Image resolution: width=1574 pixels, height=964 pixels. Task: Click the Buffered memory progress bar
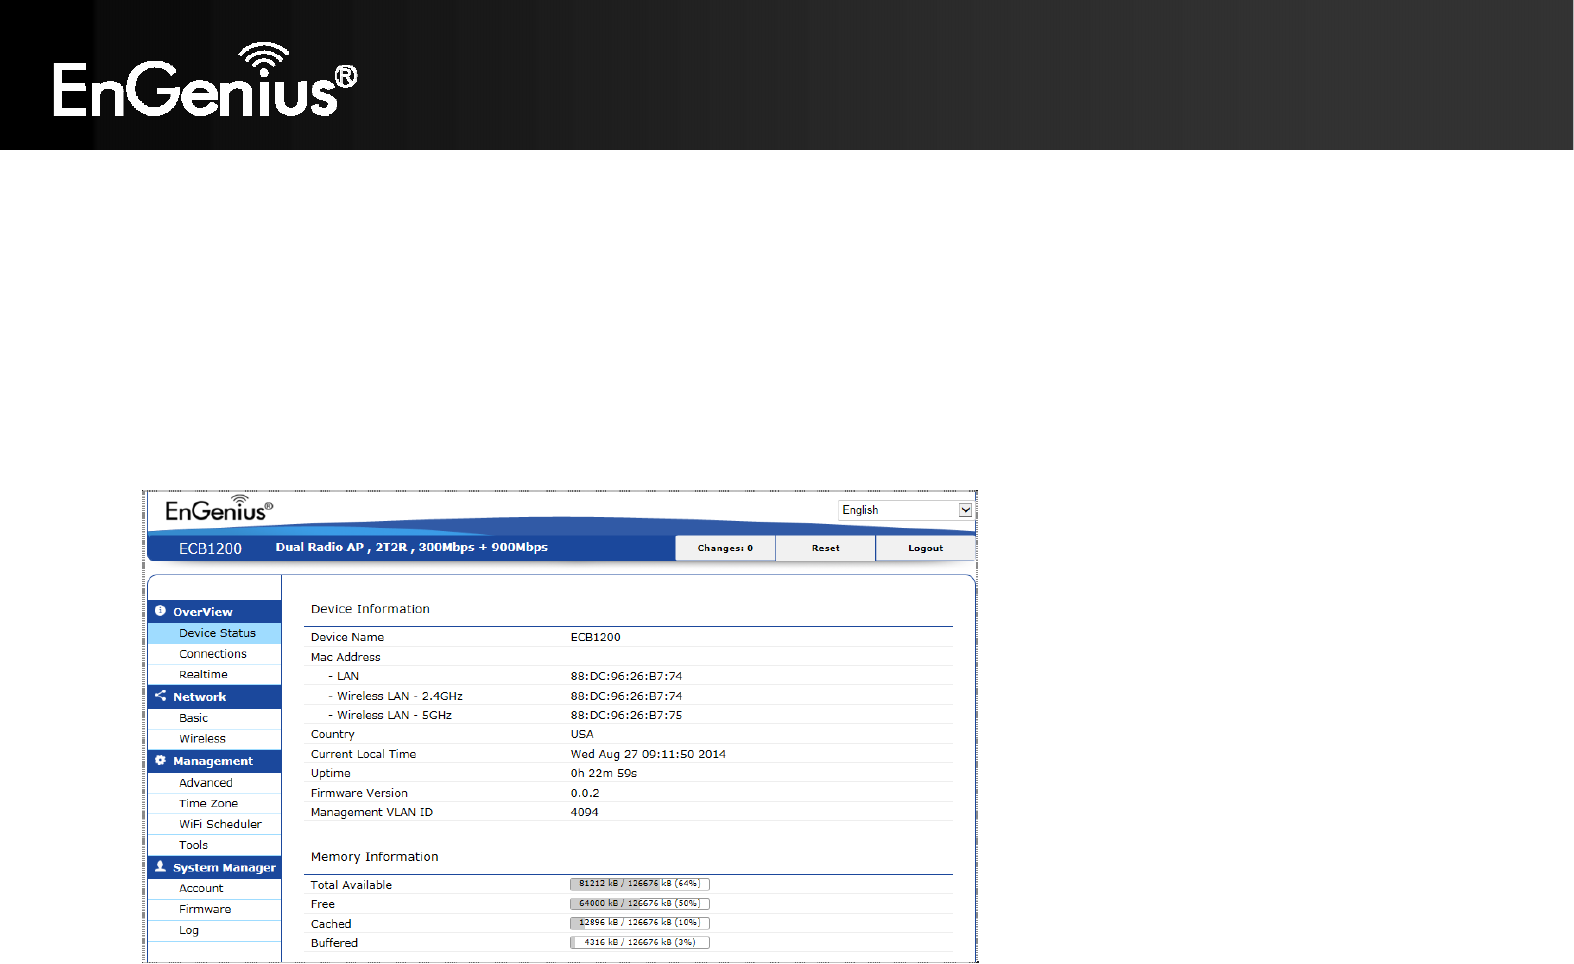coord(640,942)
